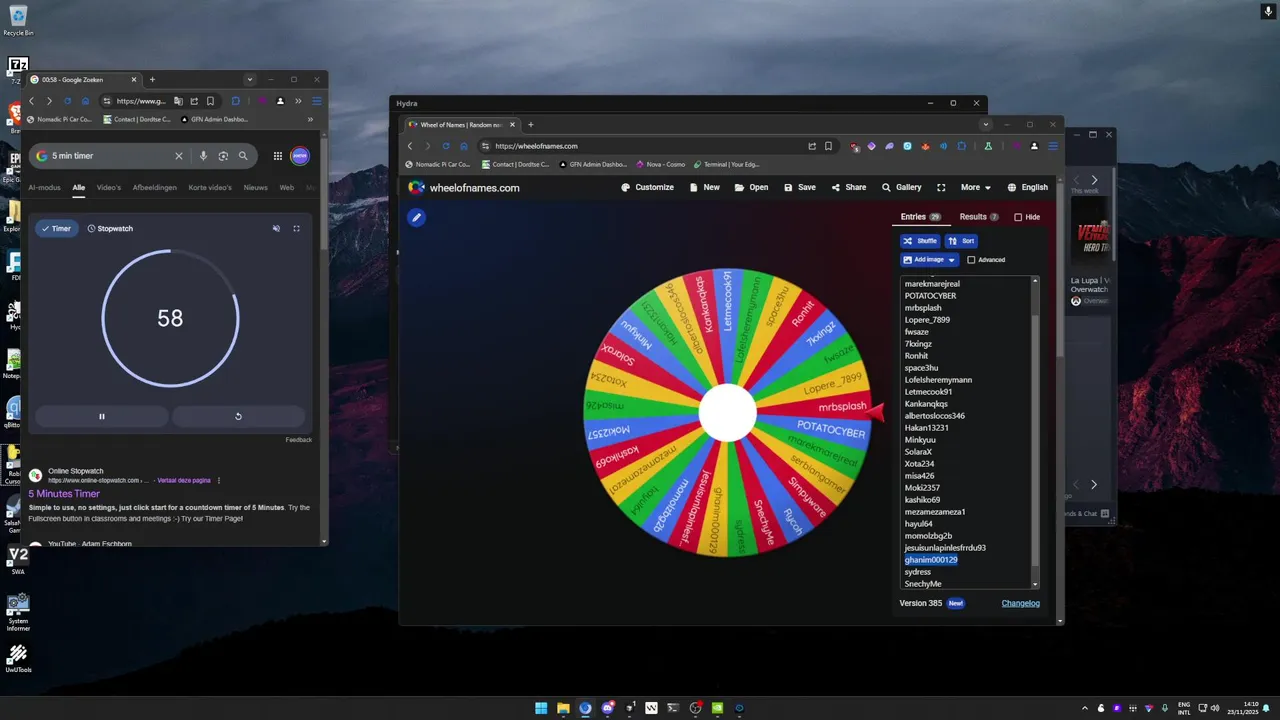The height and width of the screenshot is (720, 1280).
Task: Switch to the Entries tab
Action: (x=920, y=217)
